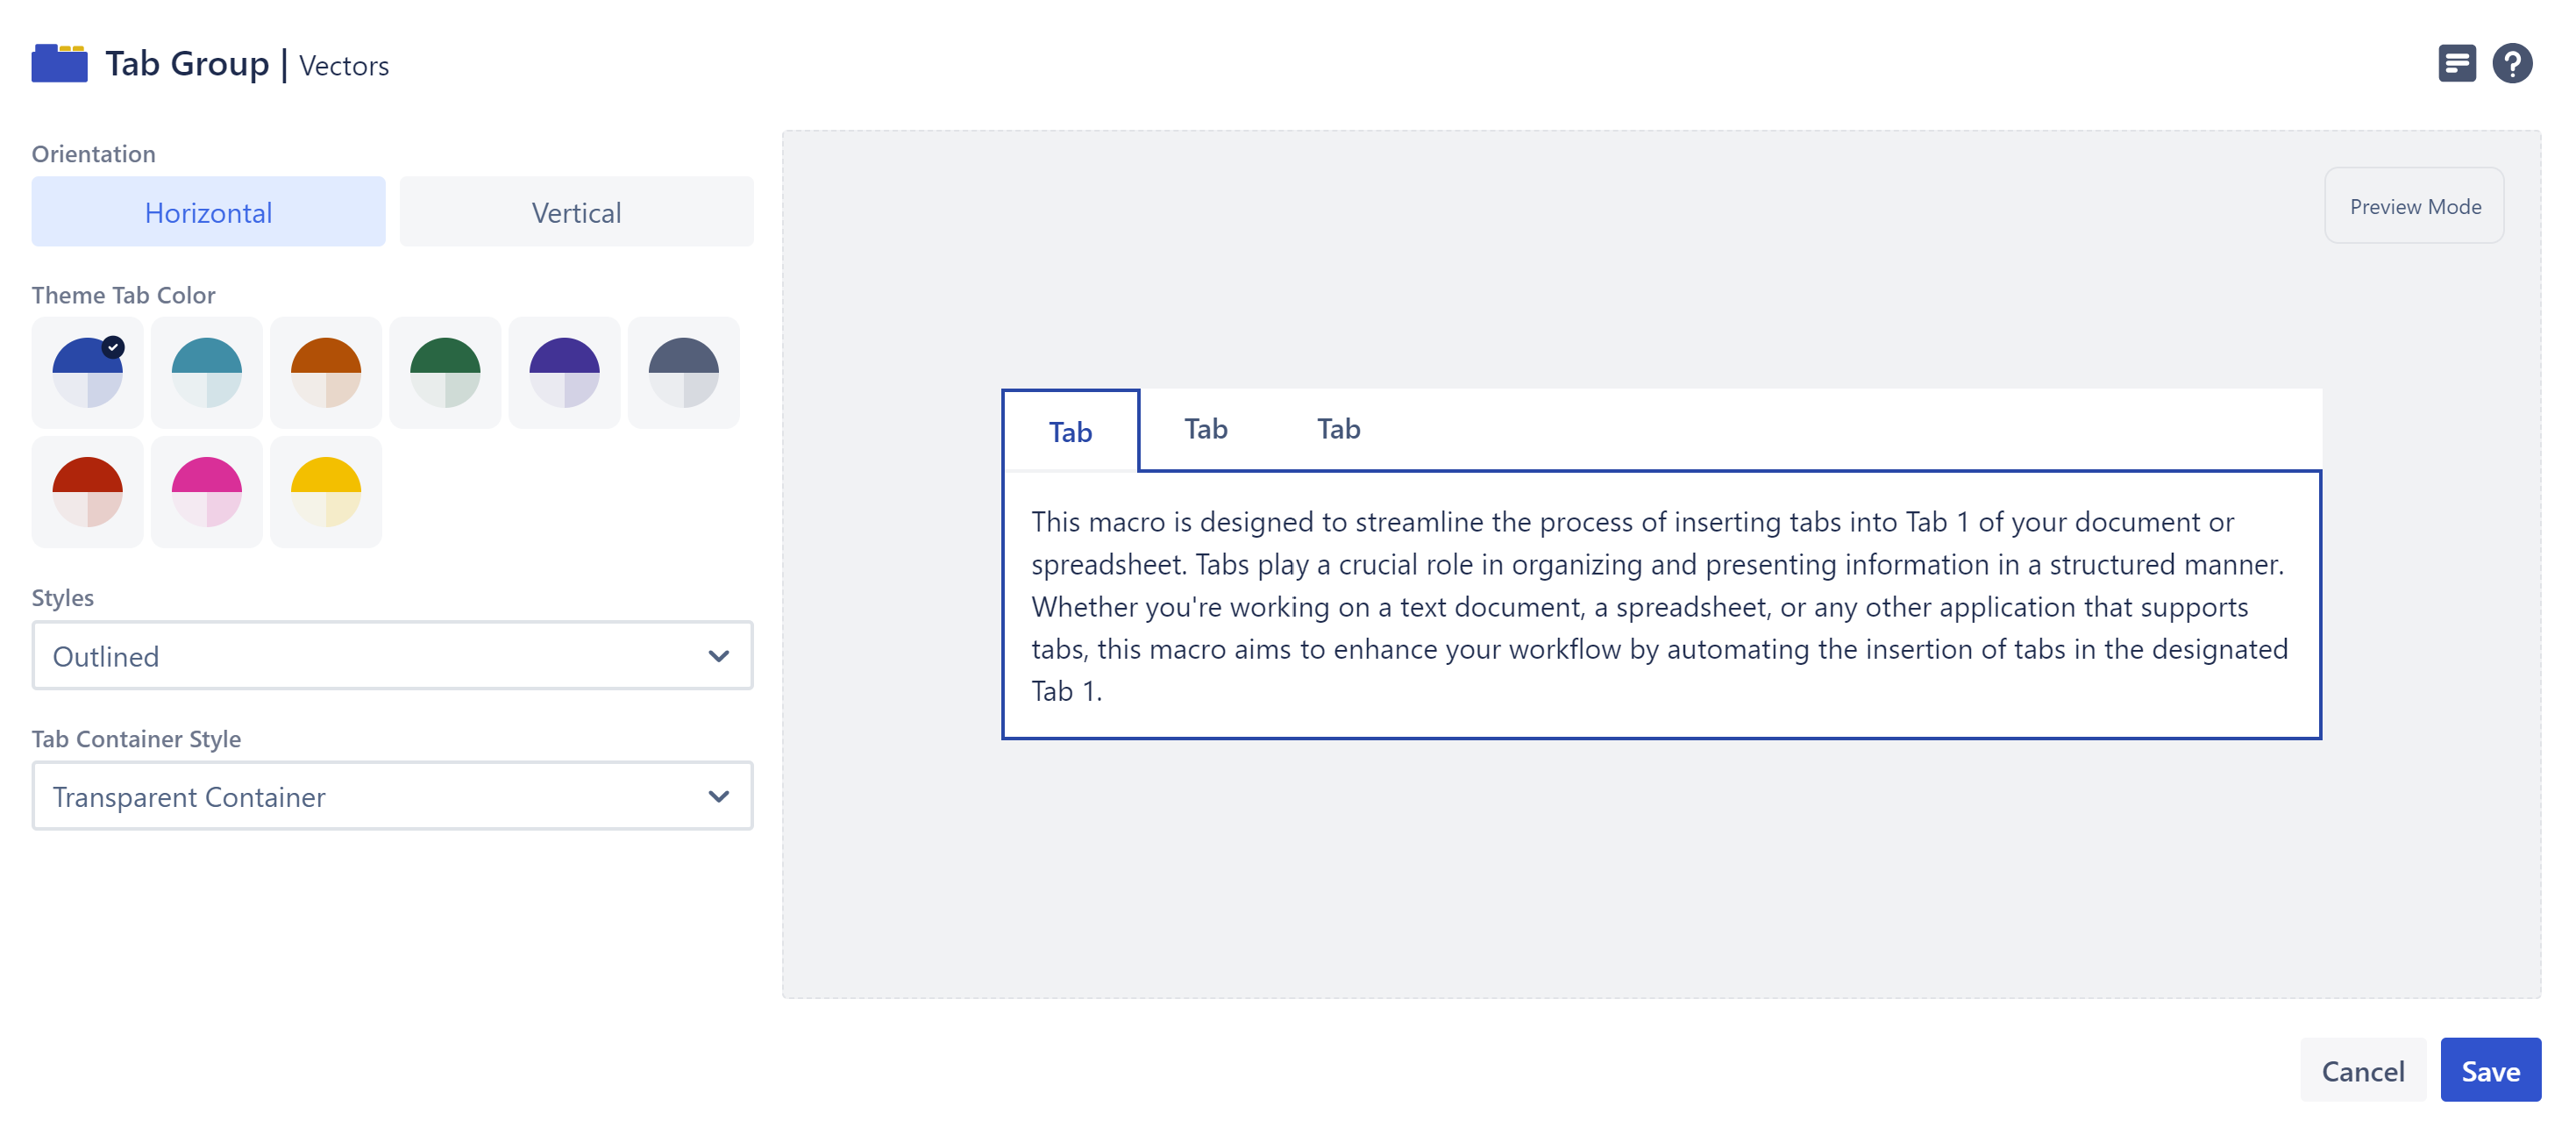Choose the yellow theme tab color
Screen dimensions: 2576x1135
pos(326,491)
